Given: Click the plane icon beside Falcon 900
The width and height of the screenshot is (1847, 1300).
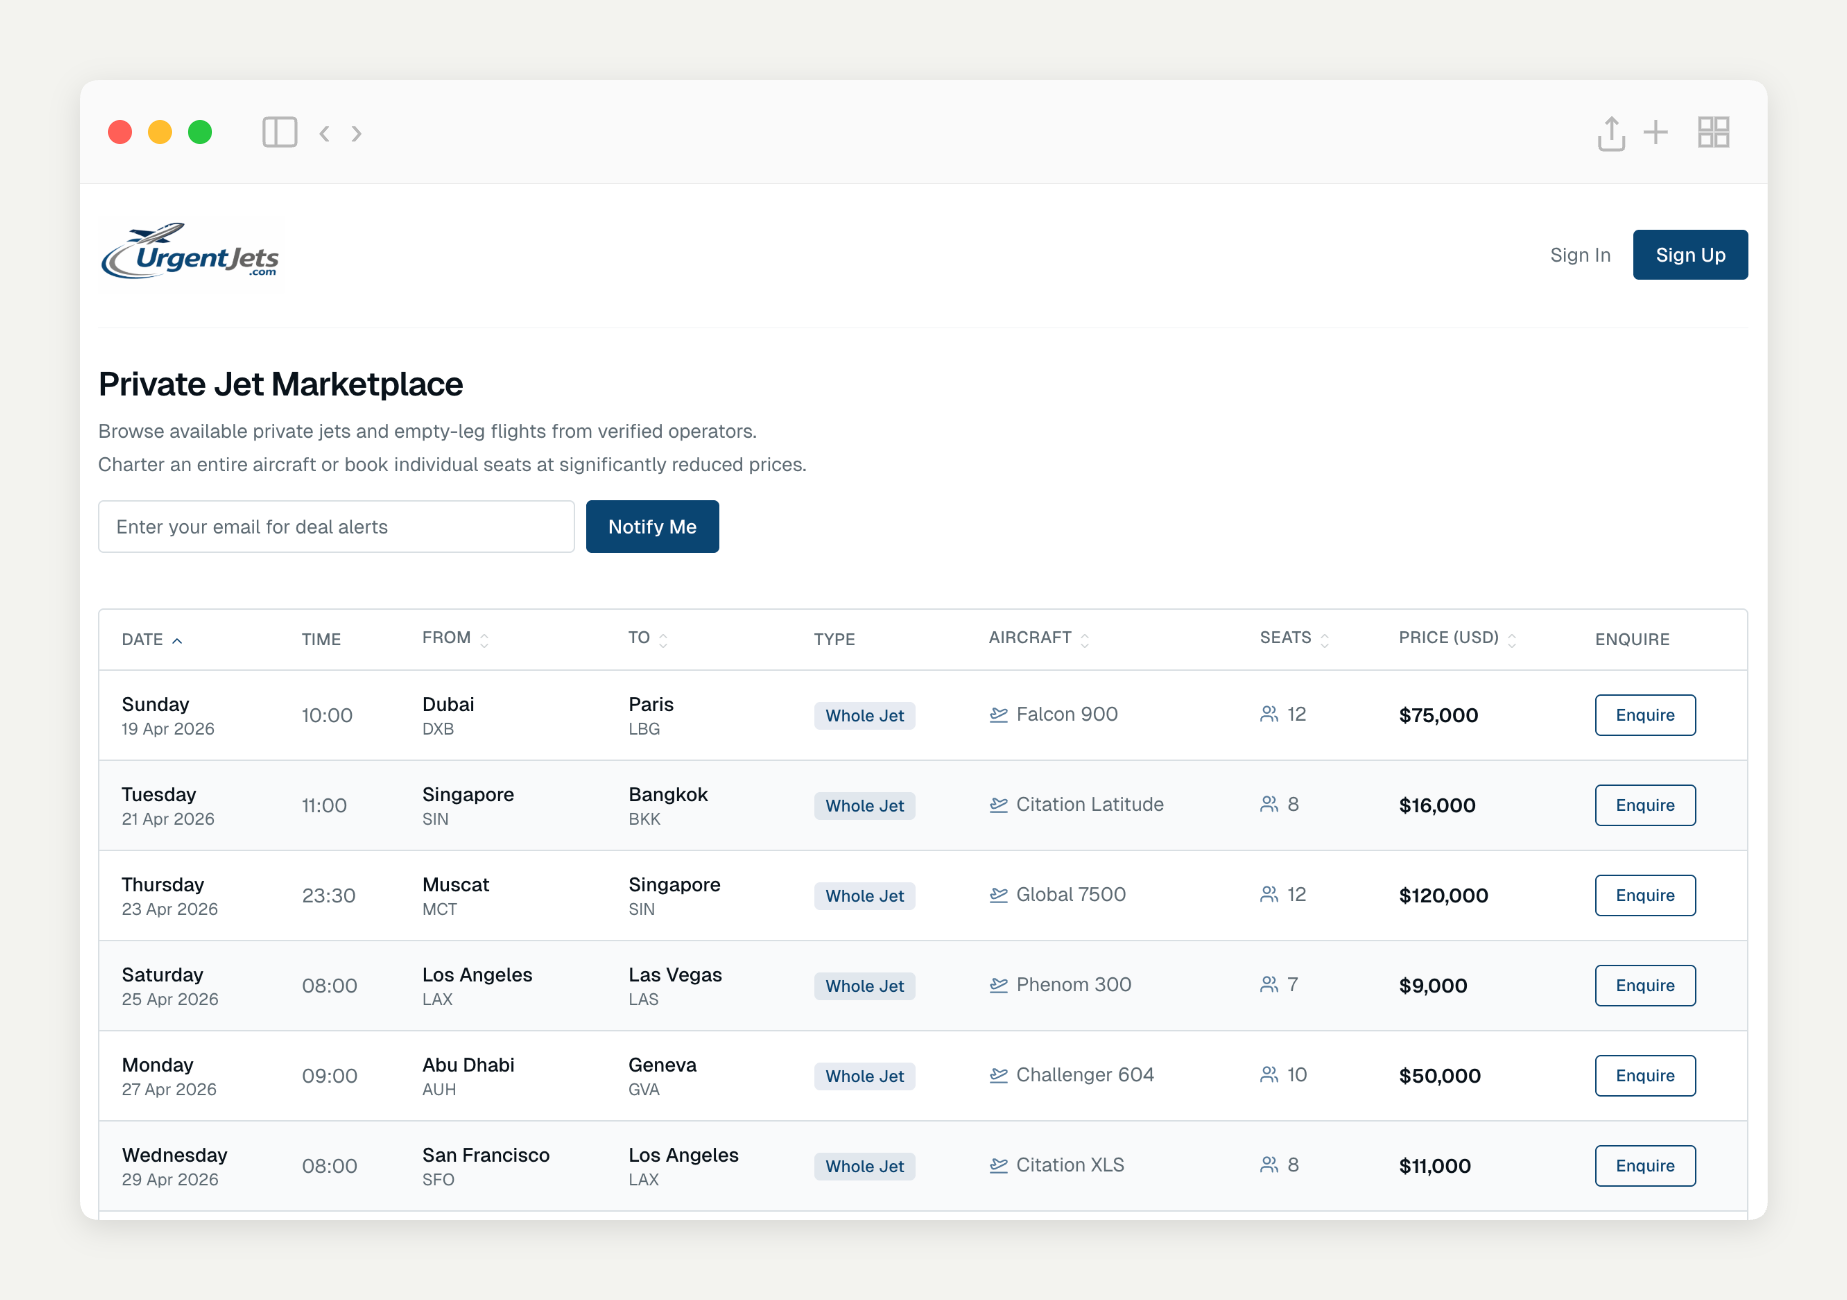Looking at the screenshot, I should point(998,715).
